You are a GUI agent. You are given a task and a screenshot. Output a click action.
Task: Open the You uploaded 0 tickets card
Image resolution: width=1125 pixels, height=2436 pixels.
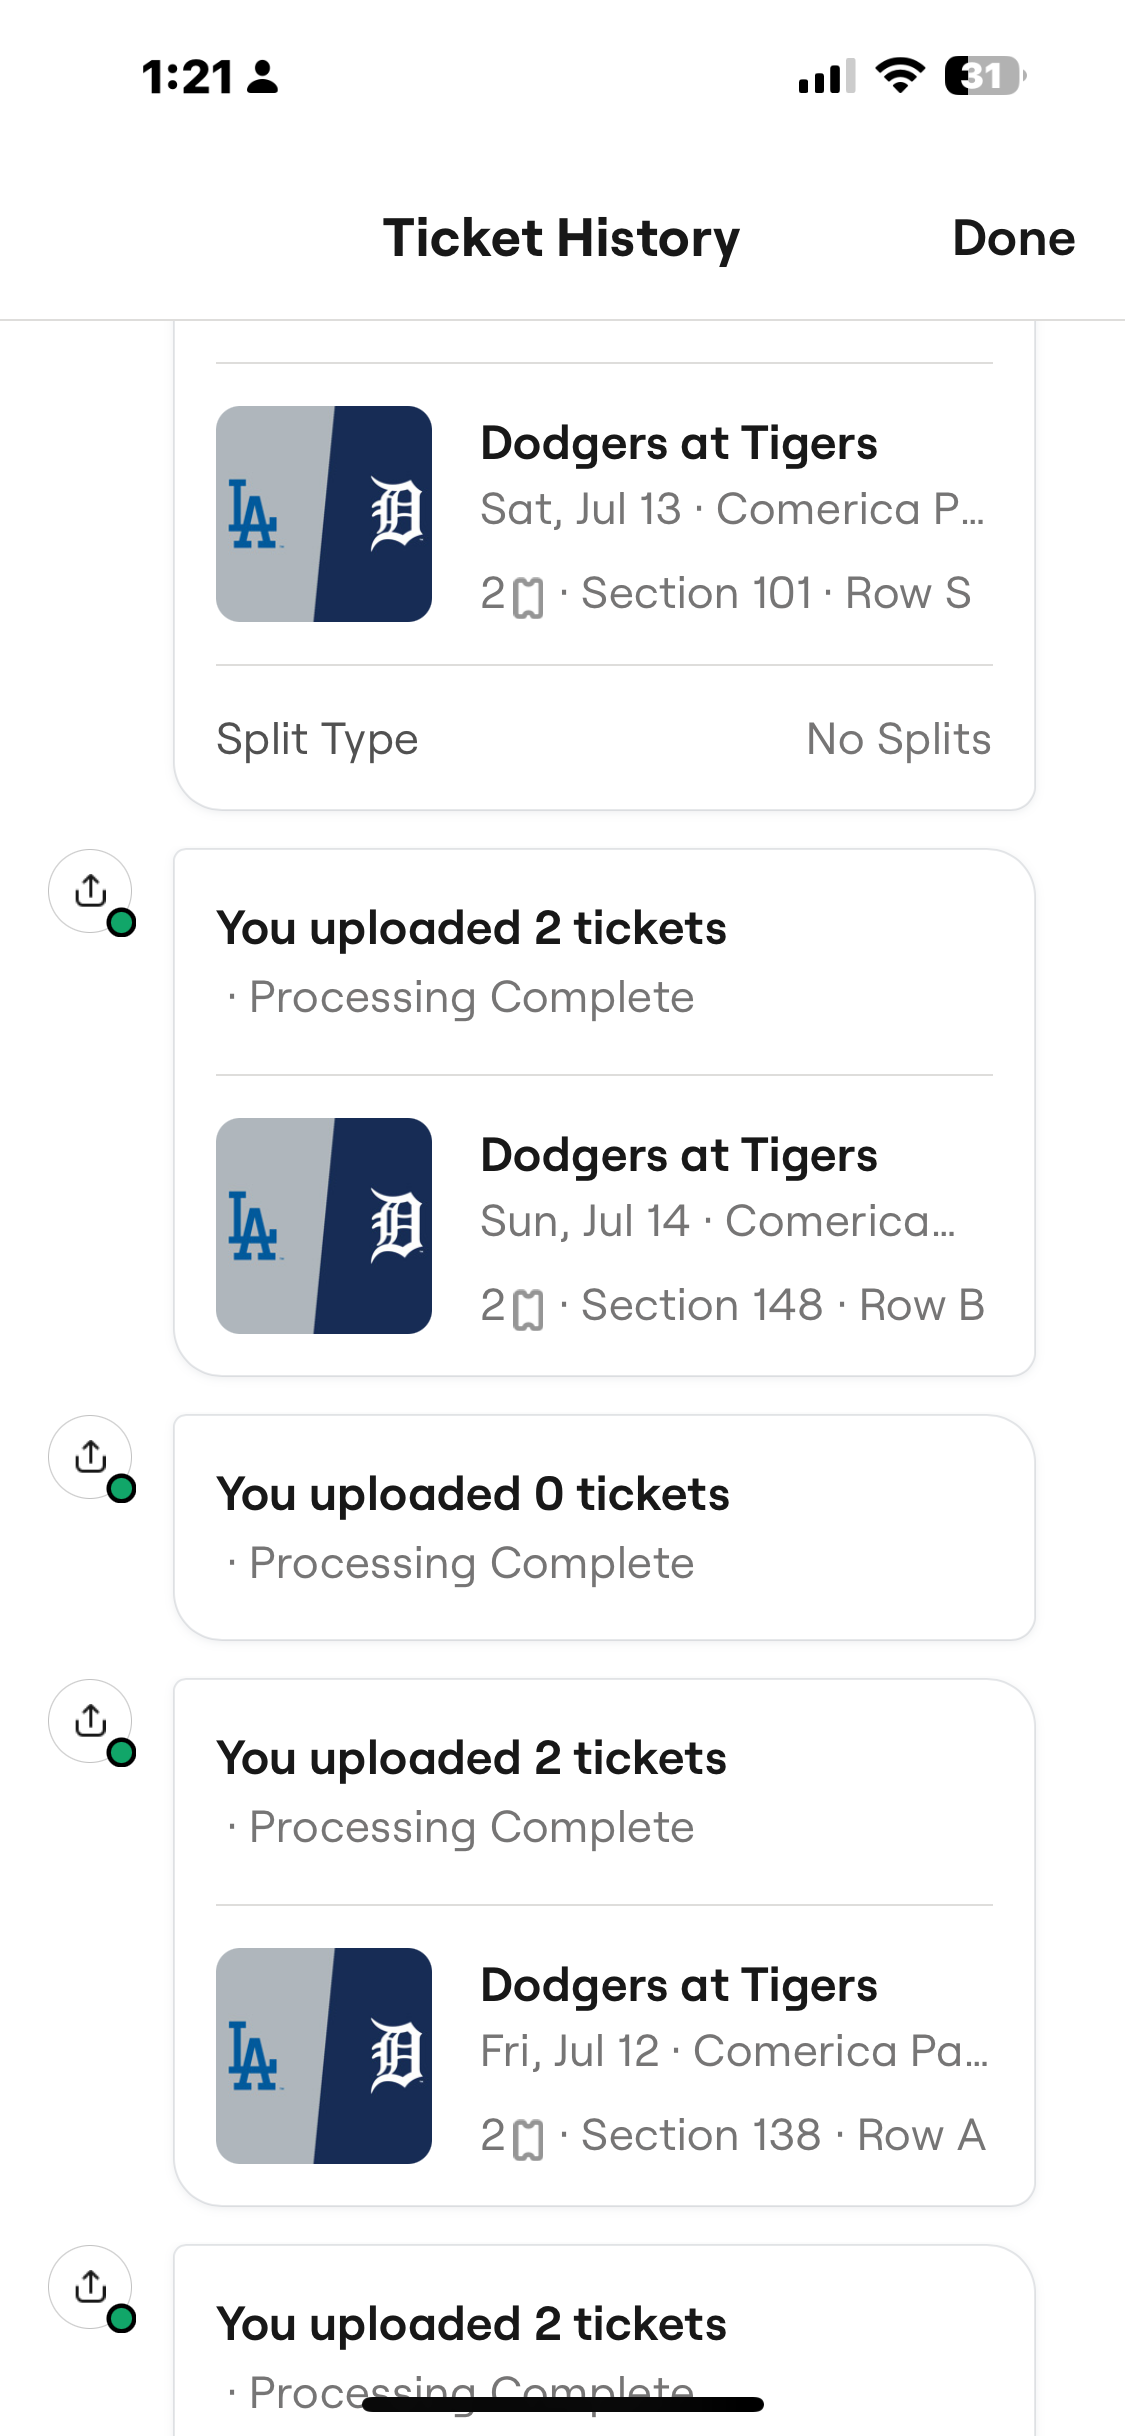604,1527
